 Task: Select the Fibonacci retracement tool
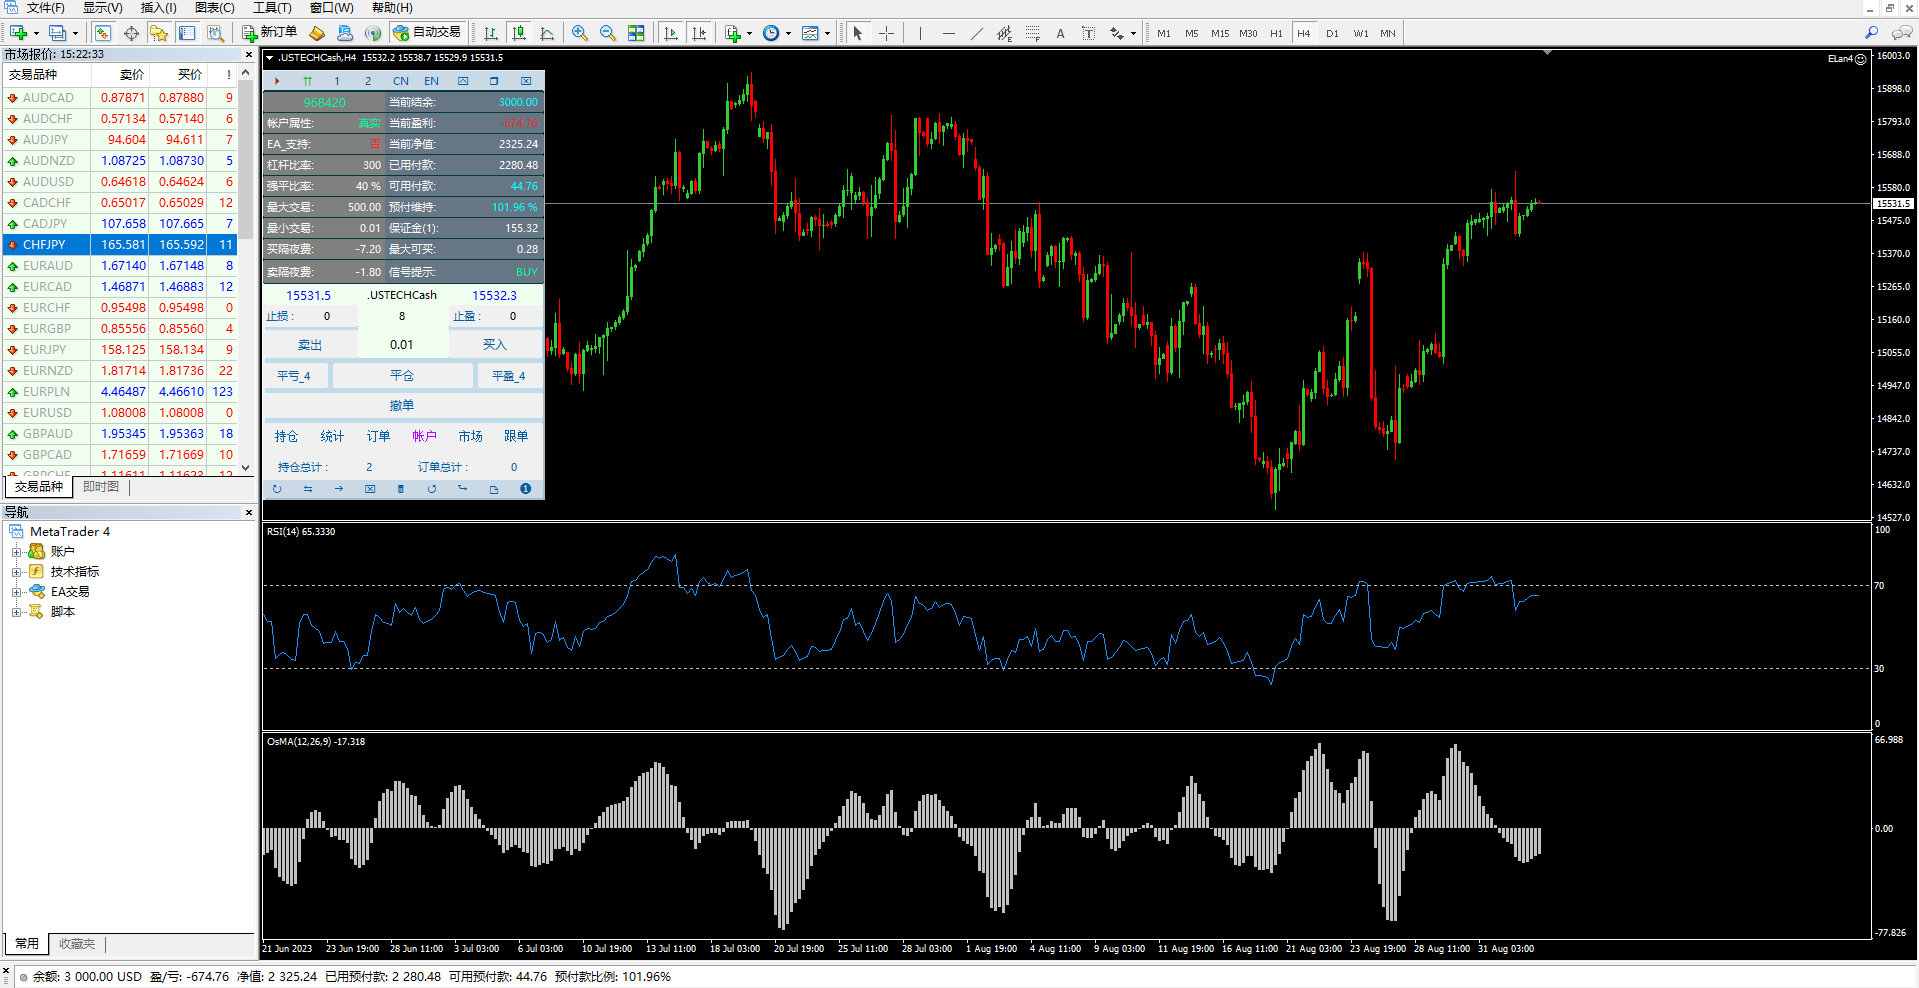tap(1033, 33)
